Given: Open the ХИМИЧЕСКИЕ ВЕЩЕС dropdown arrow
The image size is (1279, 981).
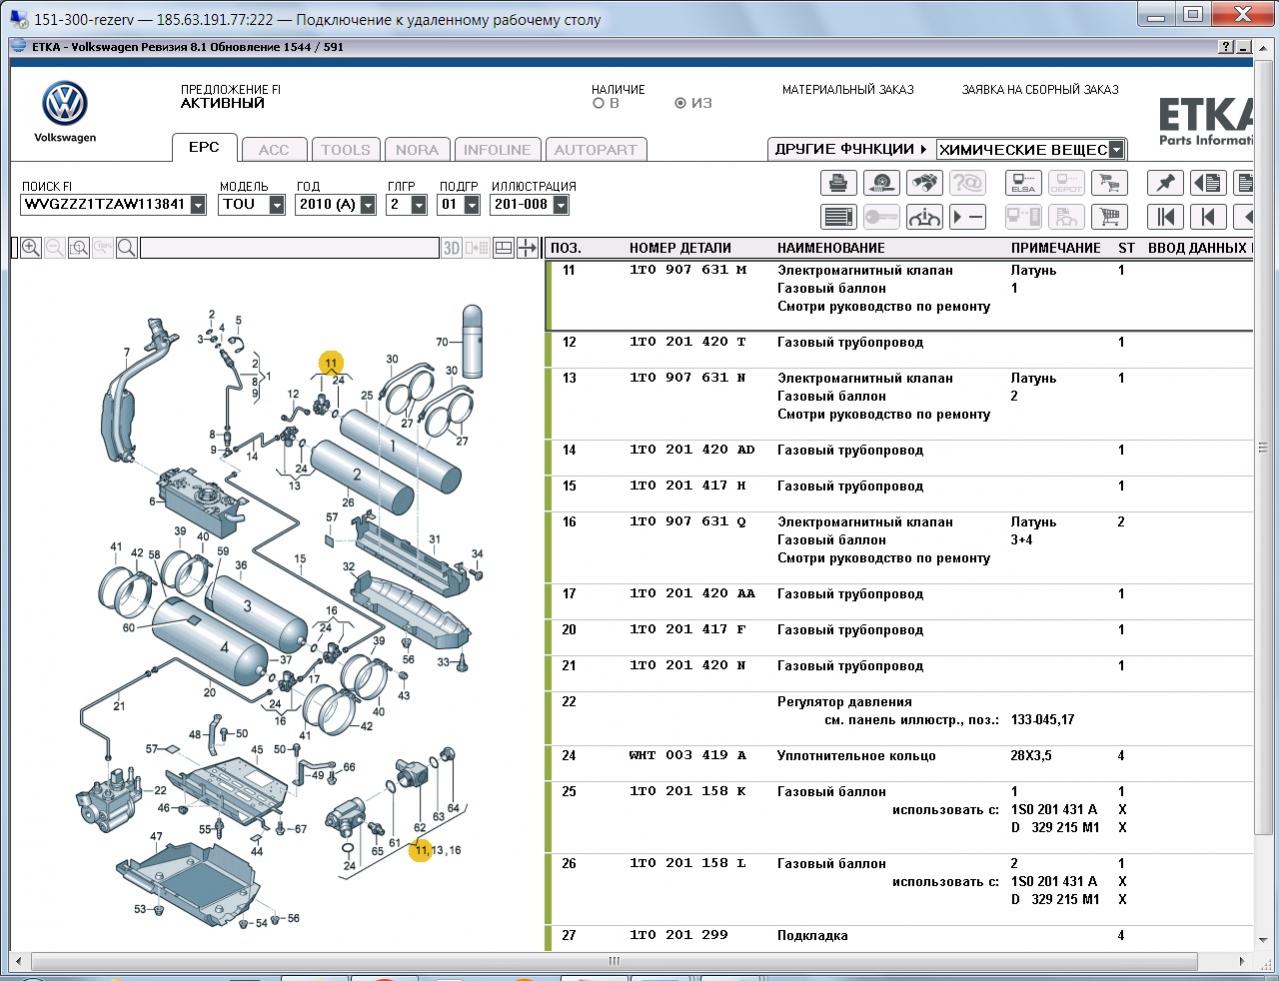Looking at the screenshot, I should 1117,150.
